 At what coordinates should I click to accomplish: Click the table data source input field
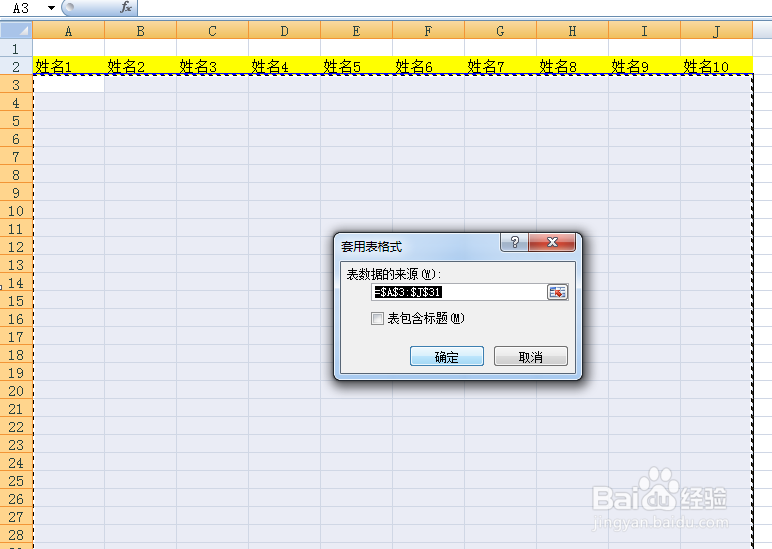coord(459,292)
